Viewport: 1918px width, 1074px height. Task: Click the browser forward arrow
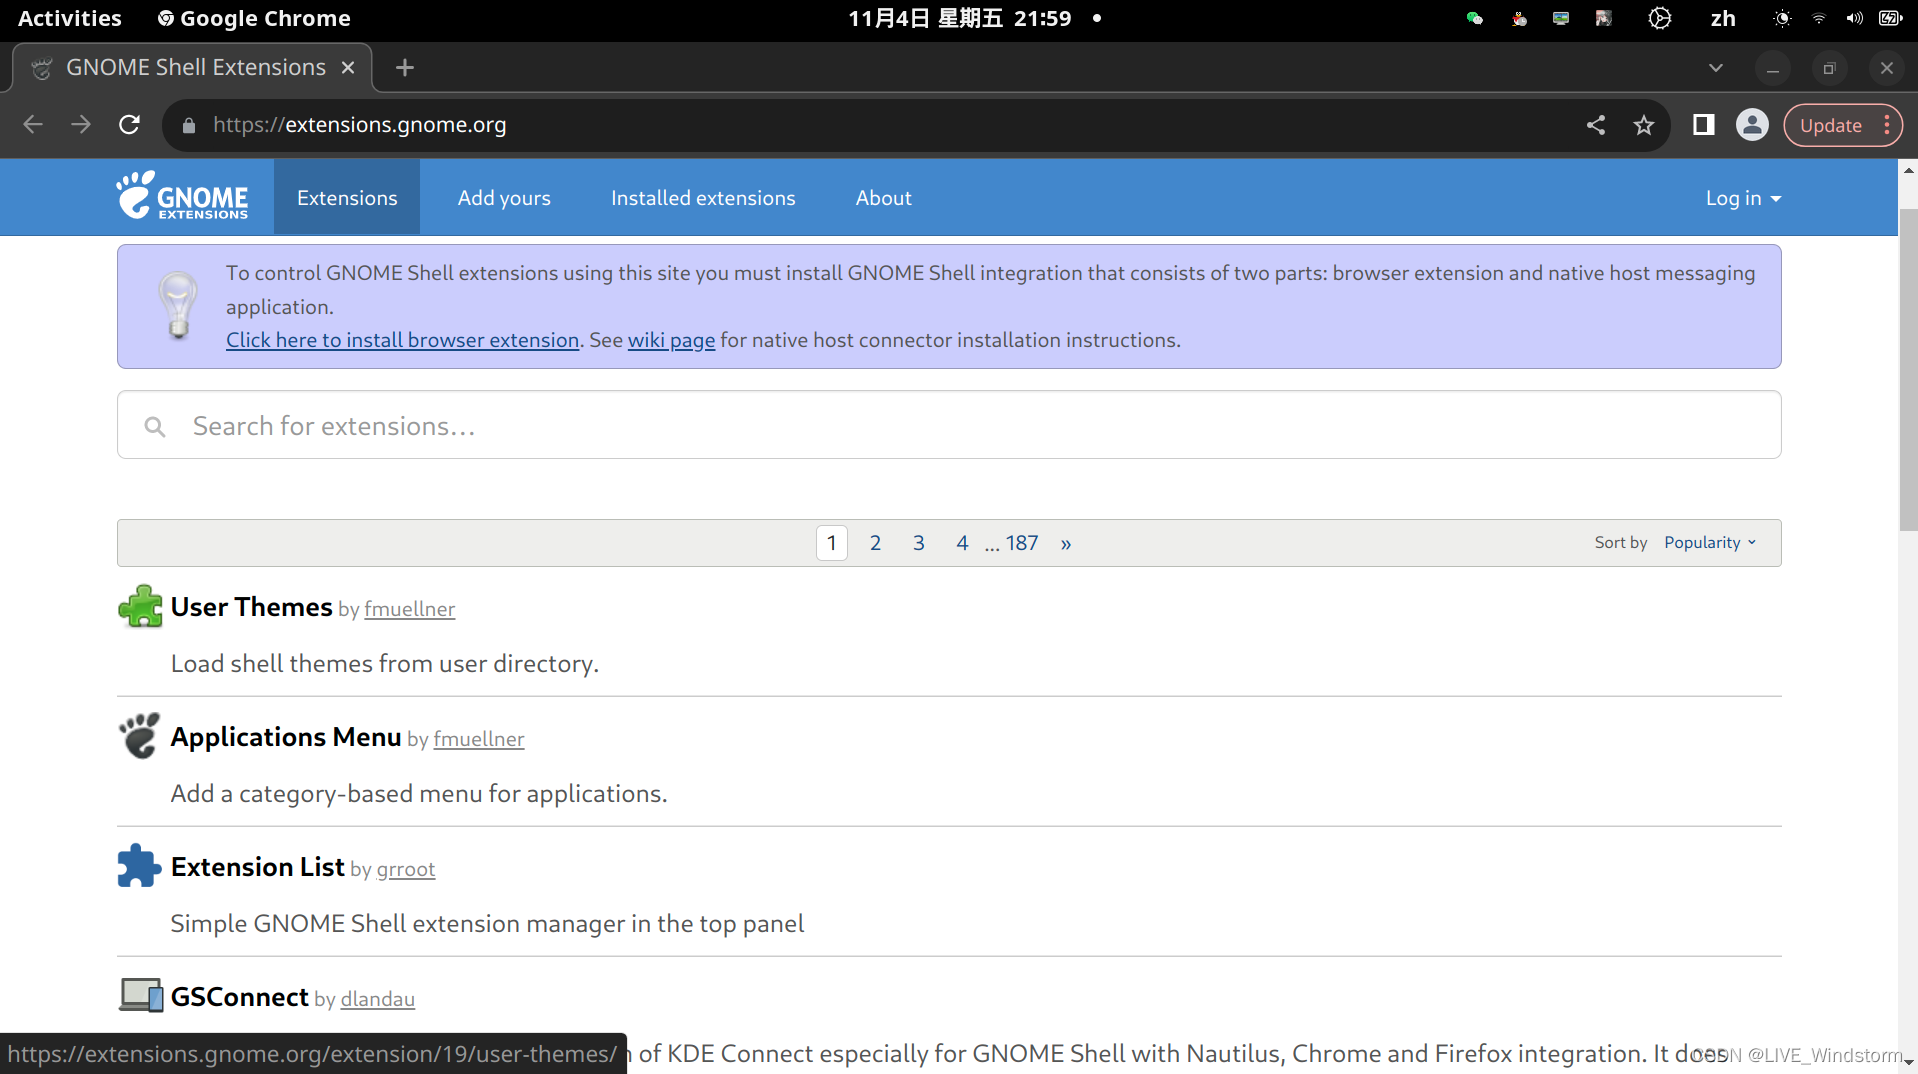pyautogui.click(x=81, y=125)
